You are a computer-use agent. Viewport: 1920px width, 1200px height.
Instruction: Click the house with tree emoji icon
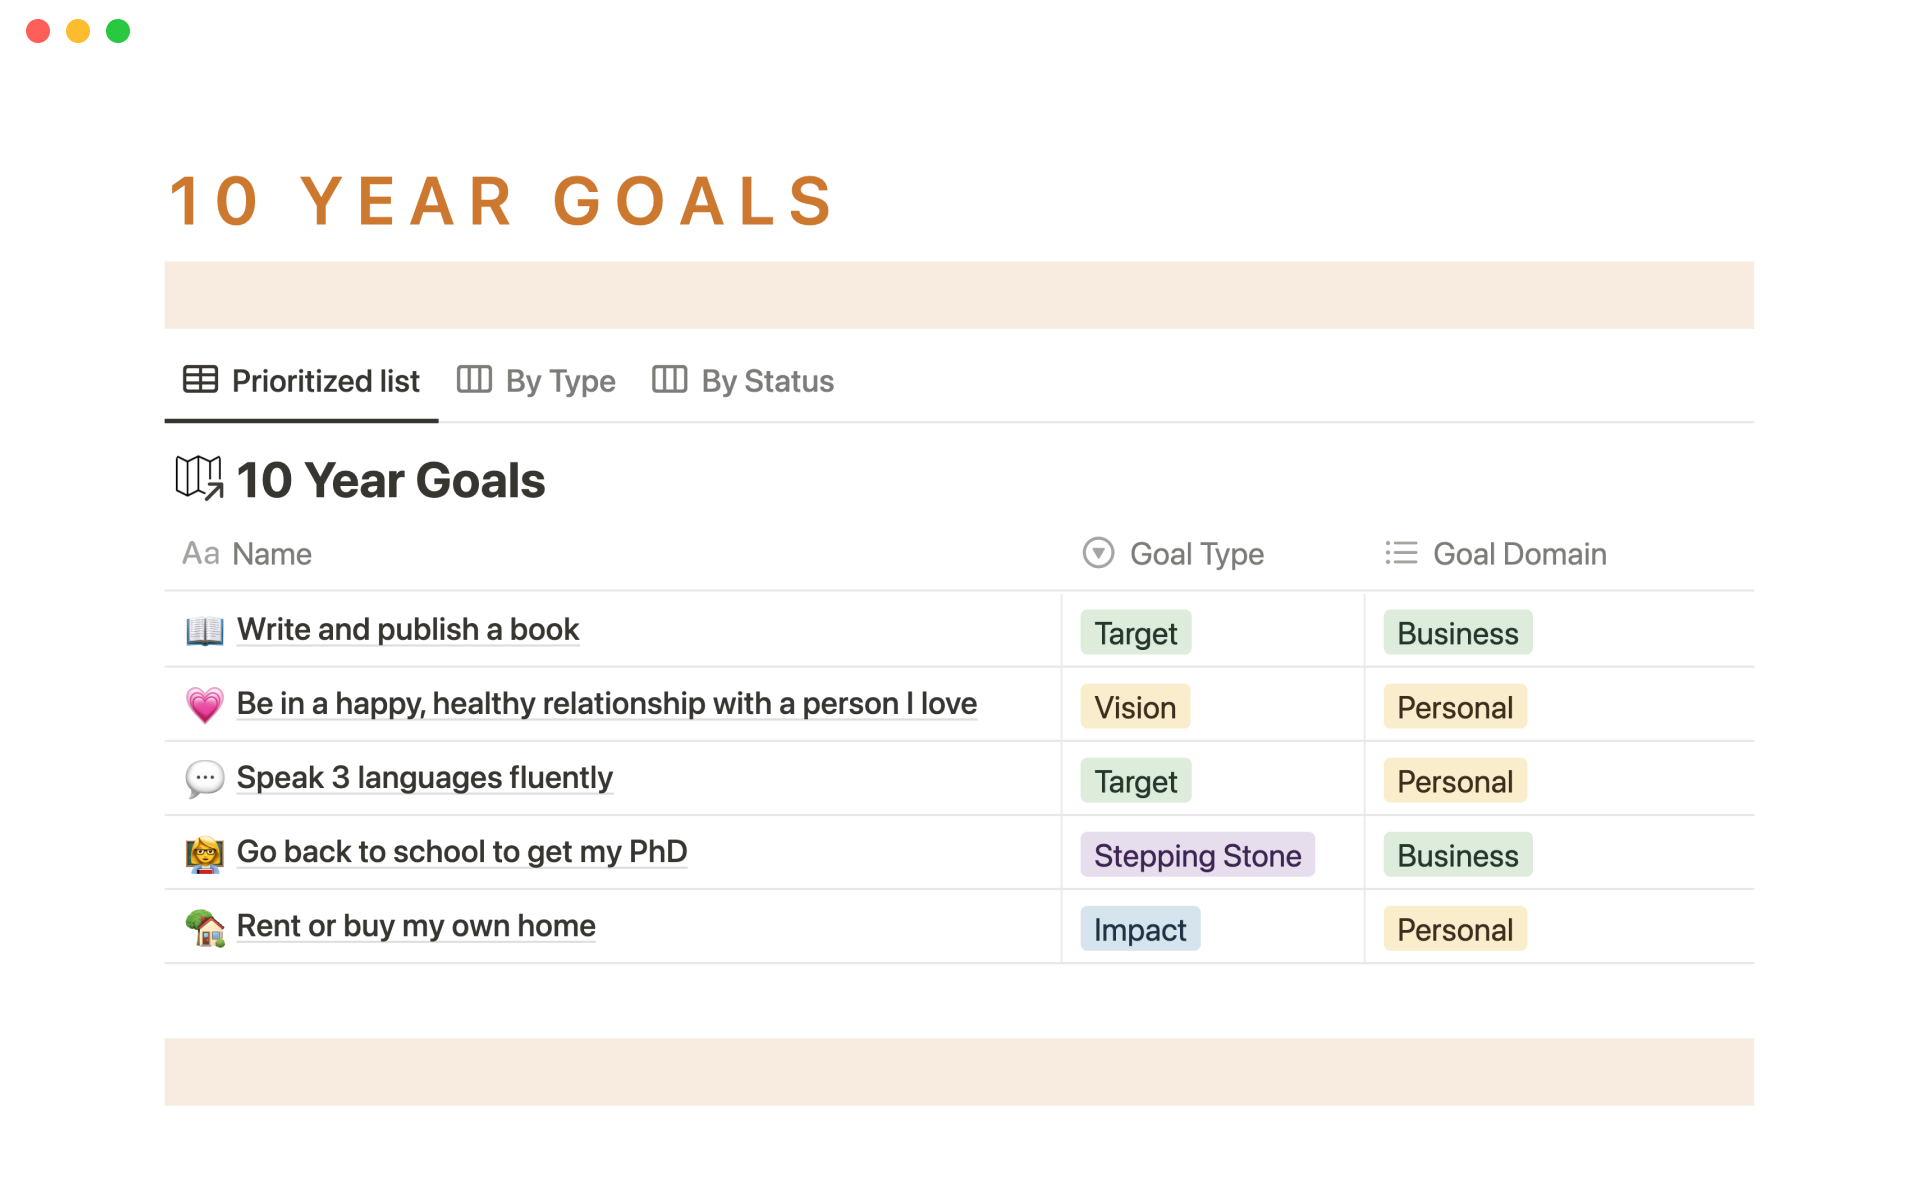click(205, 927)
